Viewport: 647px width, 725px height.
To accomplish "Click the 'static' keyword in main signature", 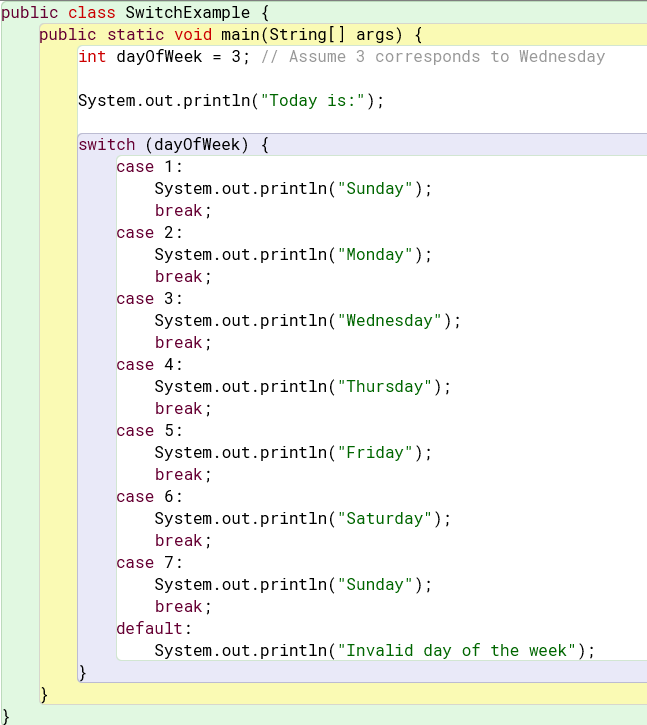I will 136,35.
